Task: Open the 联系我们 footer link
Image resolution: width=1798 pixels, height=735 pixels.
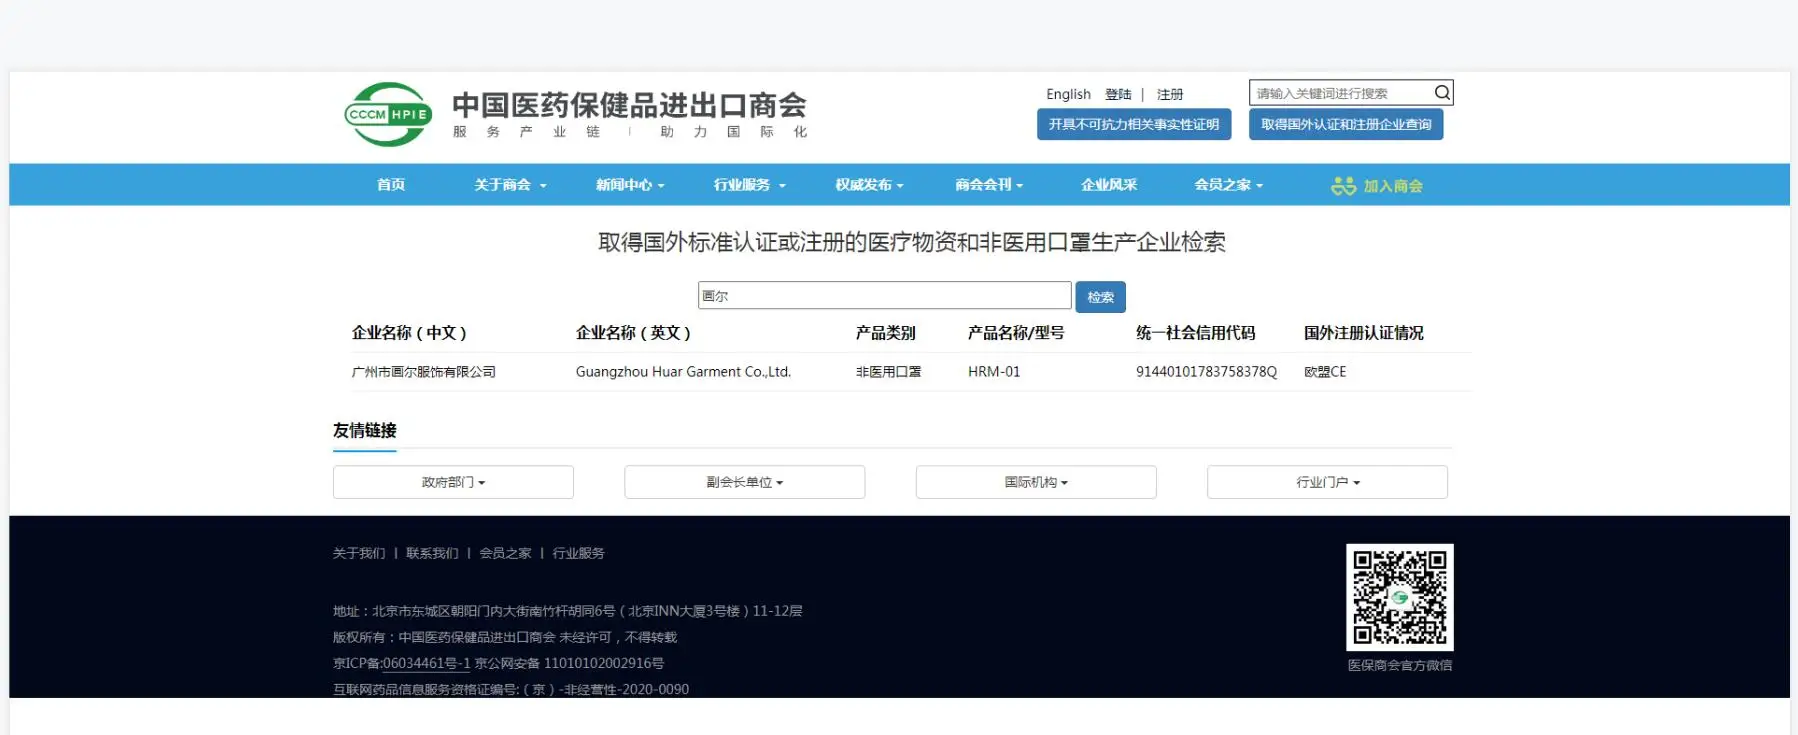Action: [x=432, y=553]
